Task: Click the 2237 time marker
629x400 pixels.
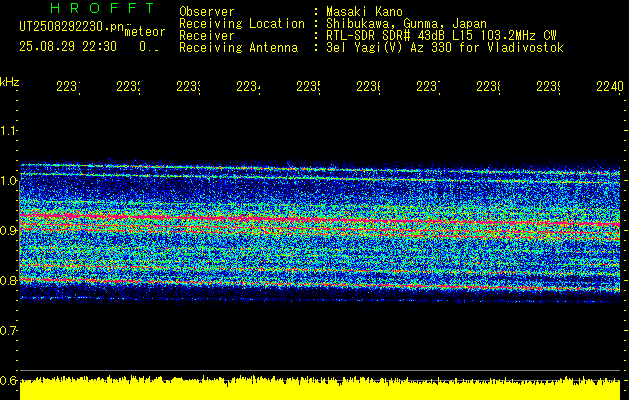Action: (428, 86)
